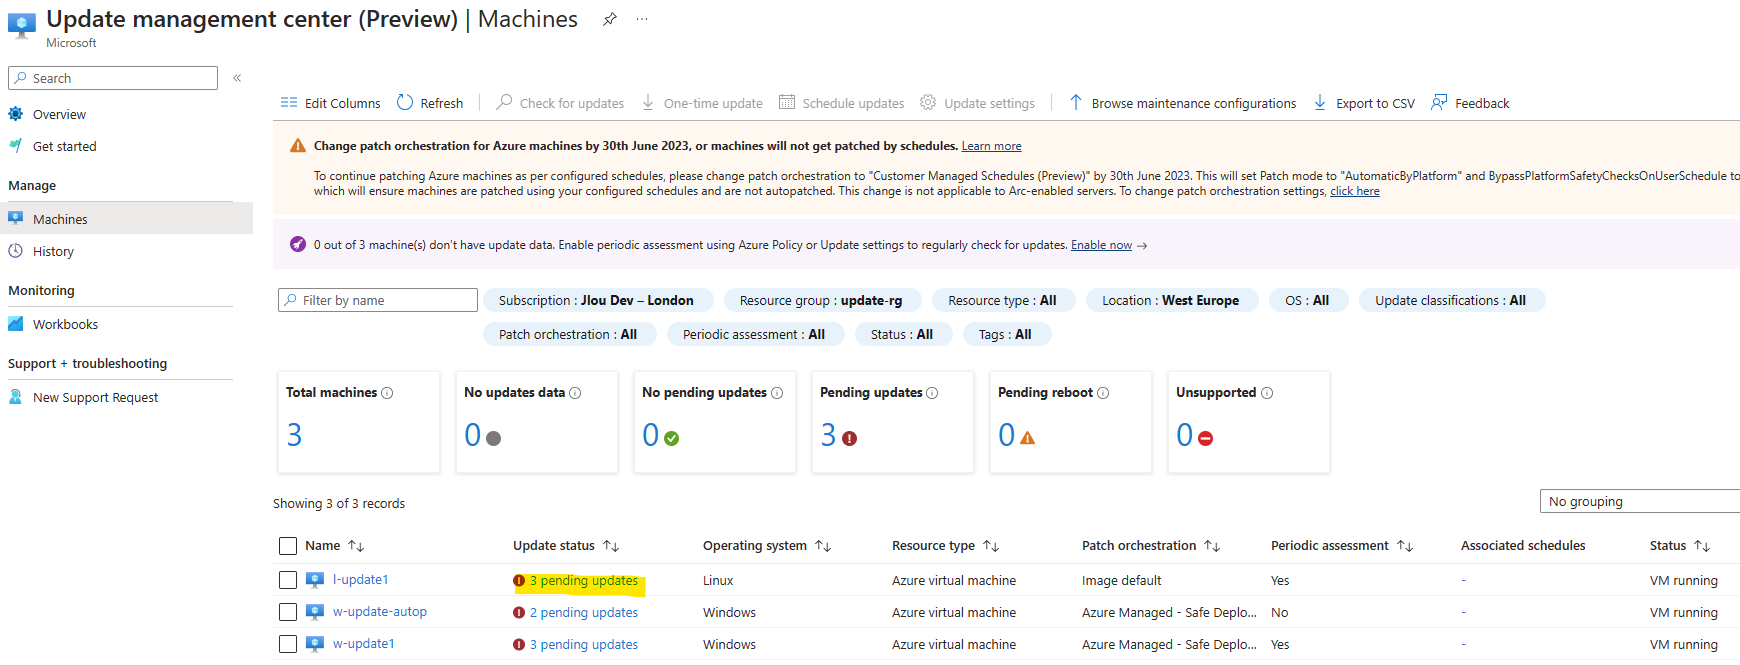Screen dimensions: 1740x665
Task: Click info icon beside Total machines
Action: click(x=387, y=393)
